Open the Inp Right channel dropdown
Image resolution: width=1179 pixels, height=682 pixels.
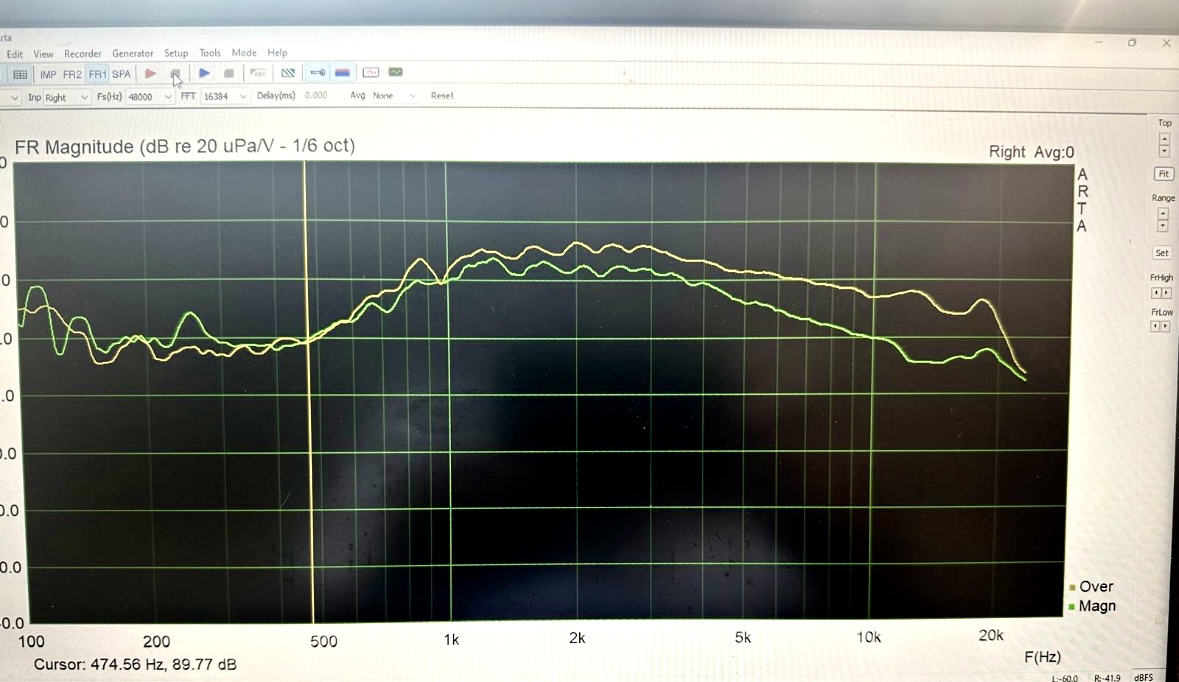click(x=66, y=97)
